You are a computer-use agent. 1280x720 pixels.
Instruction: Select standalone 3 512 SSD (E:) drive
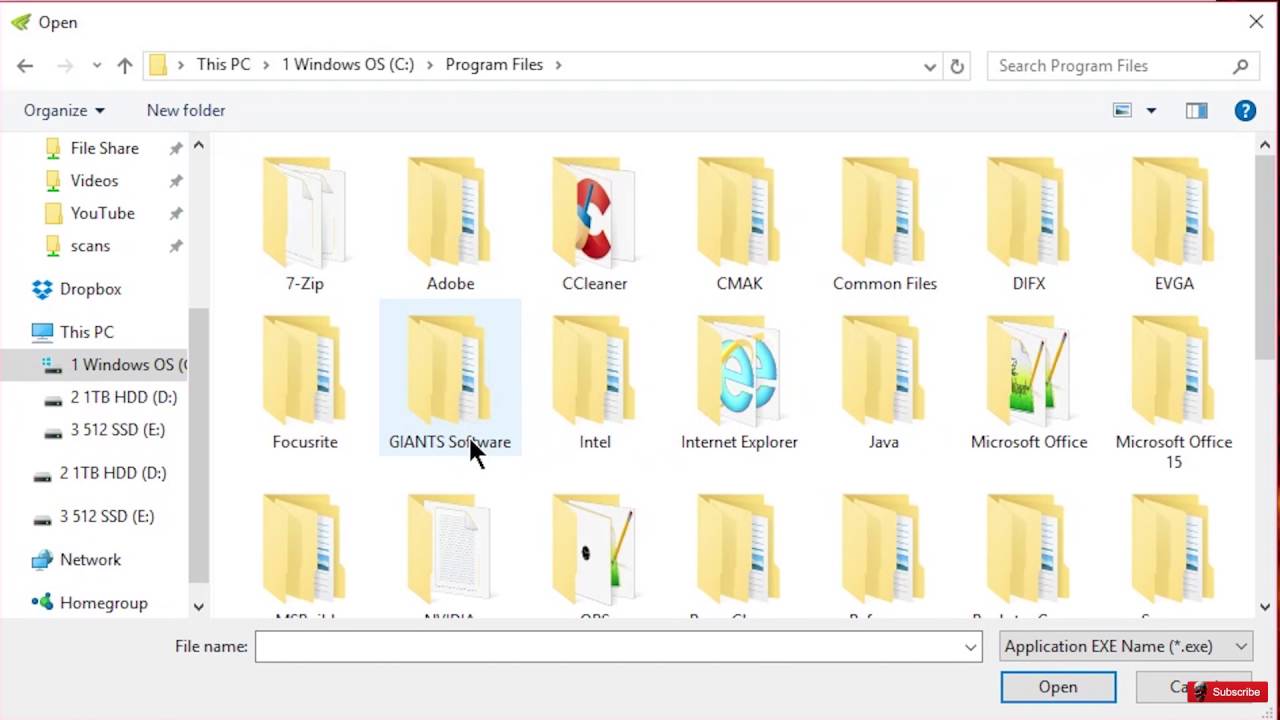93,517
